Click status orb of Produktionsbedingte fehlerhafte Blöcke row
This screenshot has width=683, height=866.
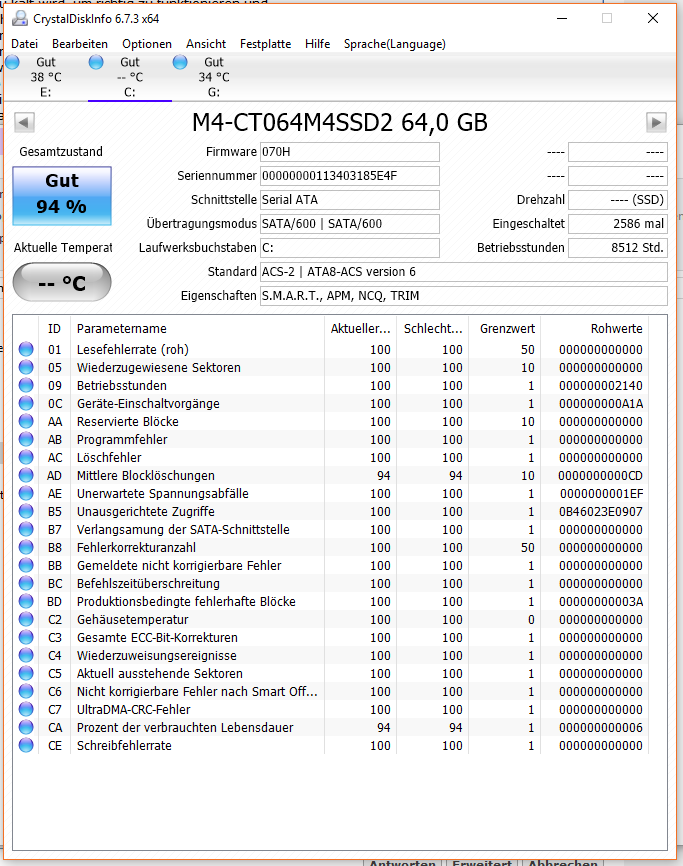pos(26,601)
